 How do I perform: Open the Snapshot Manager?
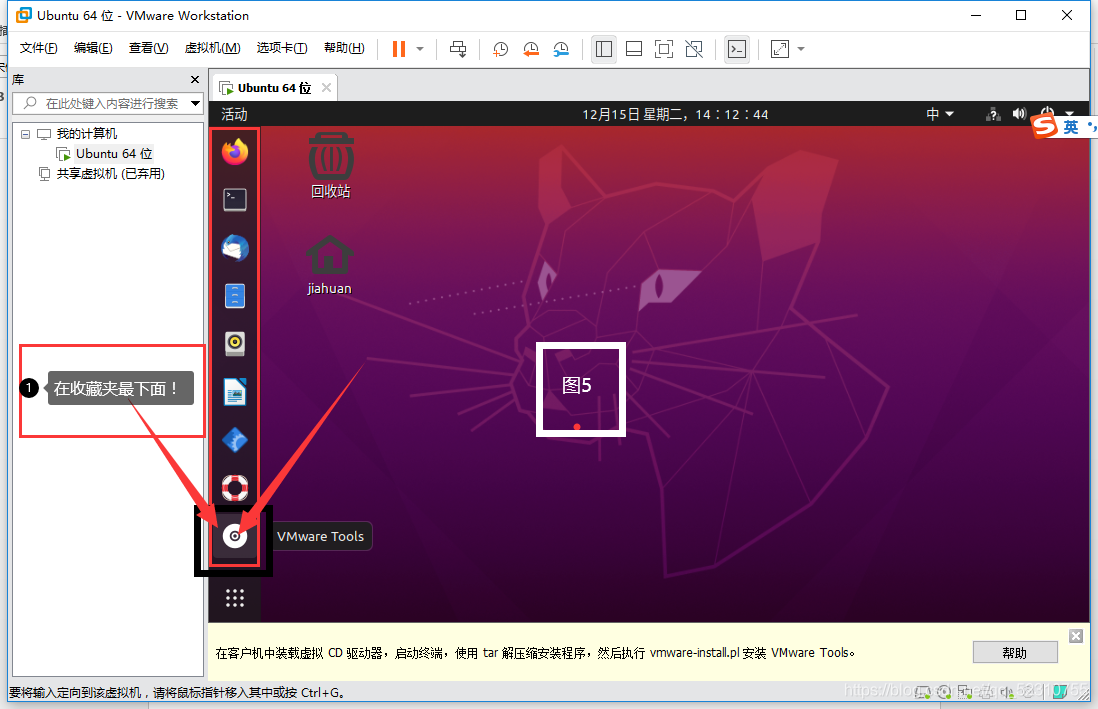tap(562, 48)
